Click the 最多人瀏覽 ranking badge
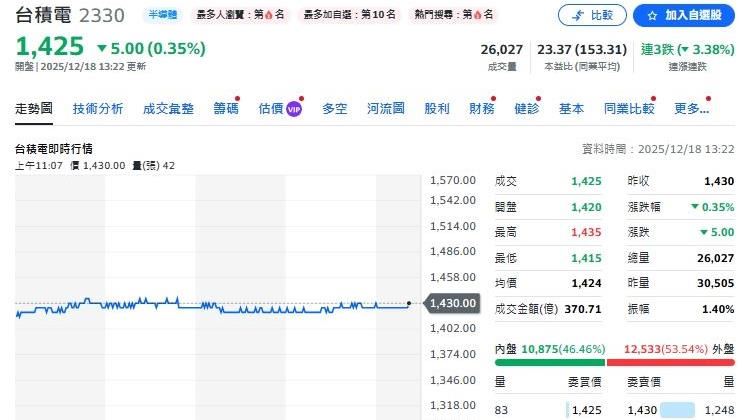The image size is (746, 420). (x=240, y=15)
